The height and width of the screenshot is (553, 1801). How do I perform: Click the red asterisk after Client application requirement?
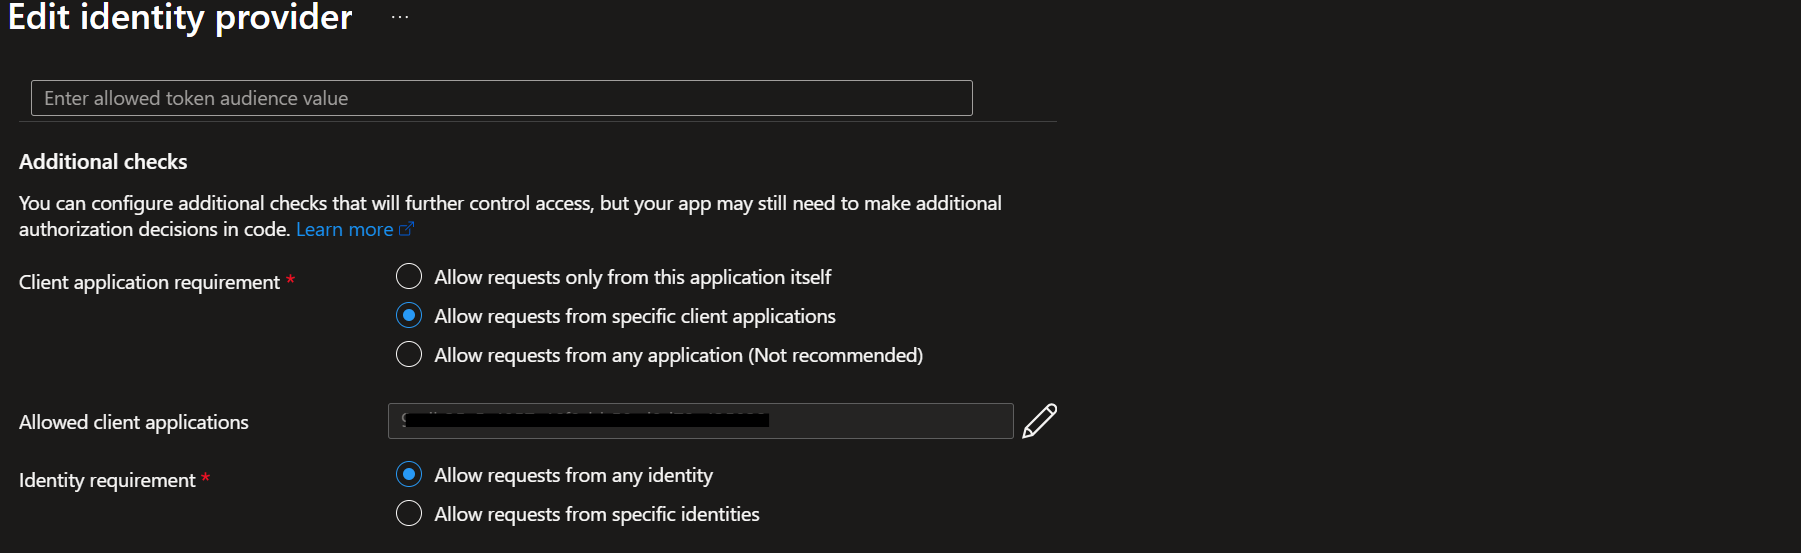pyautogui.click(x=290, y=281)
